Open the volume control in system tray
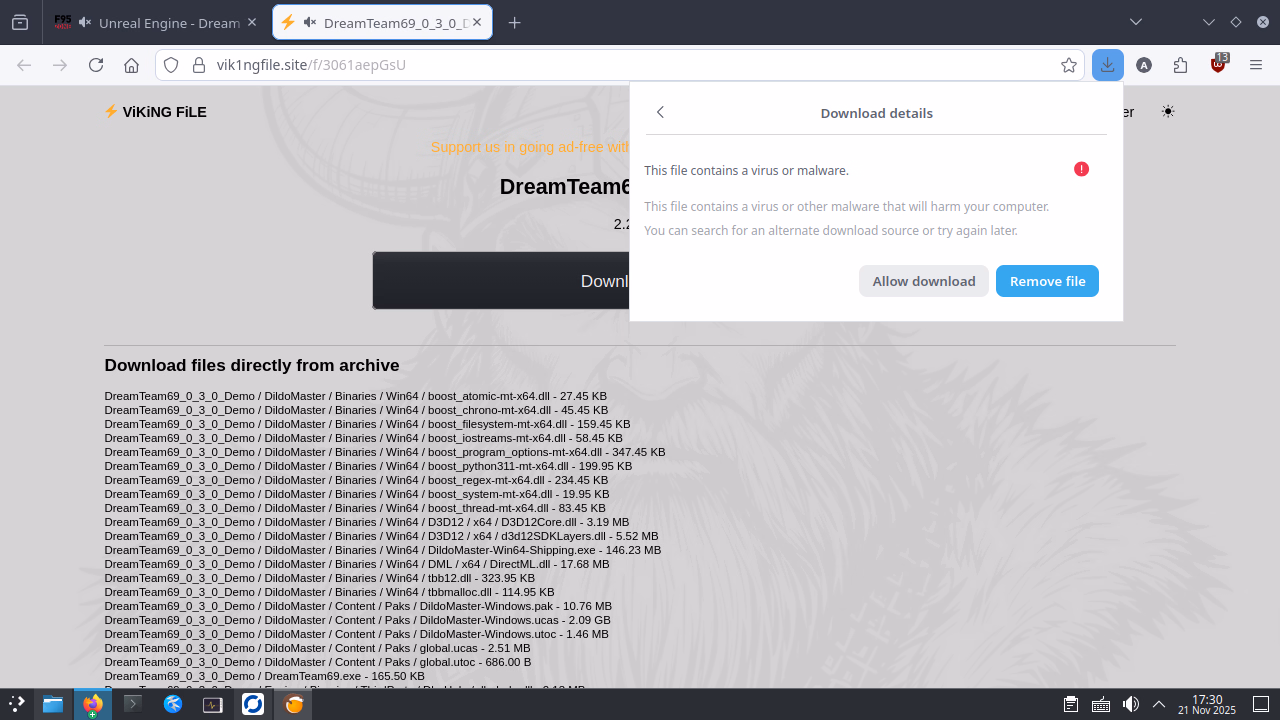The width and height of the screenshot is (1280, 720). tap(1131, 704)
